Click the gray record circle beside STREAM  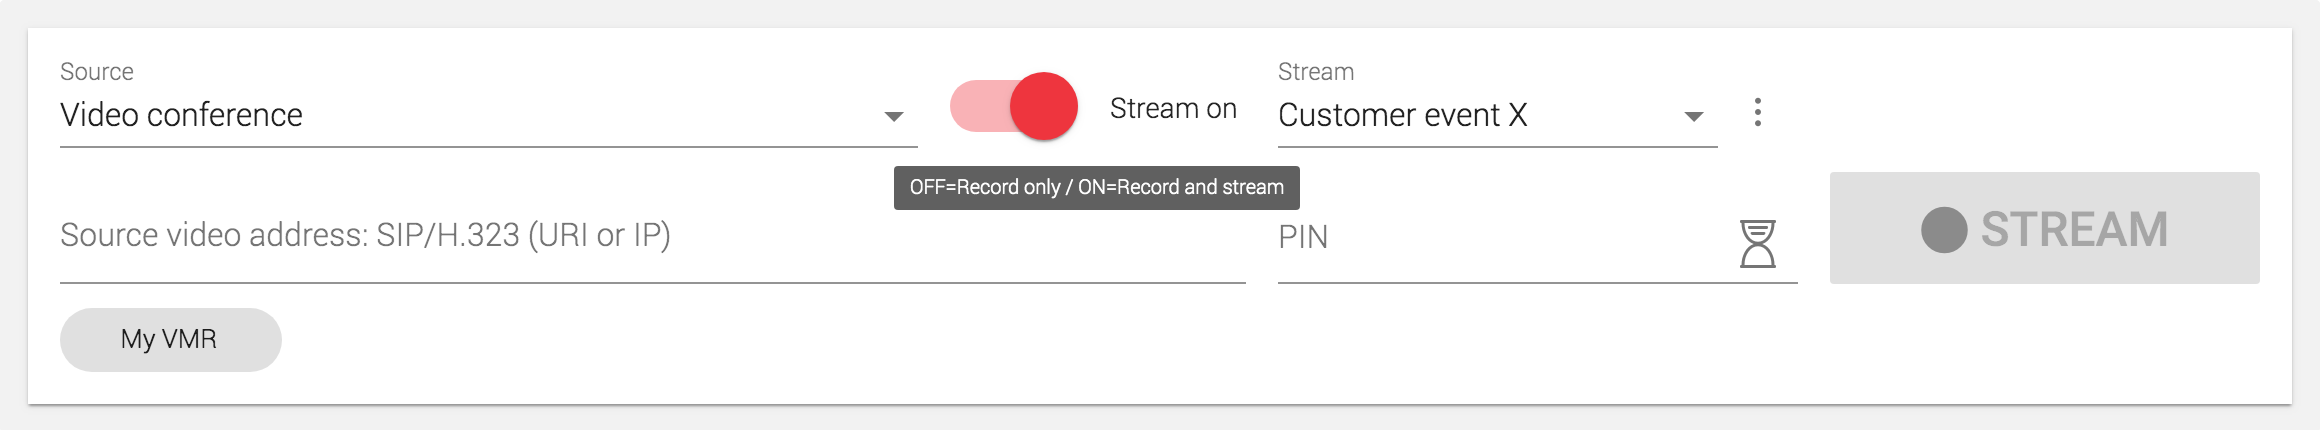(x=1944, y=230)
